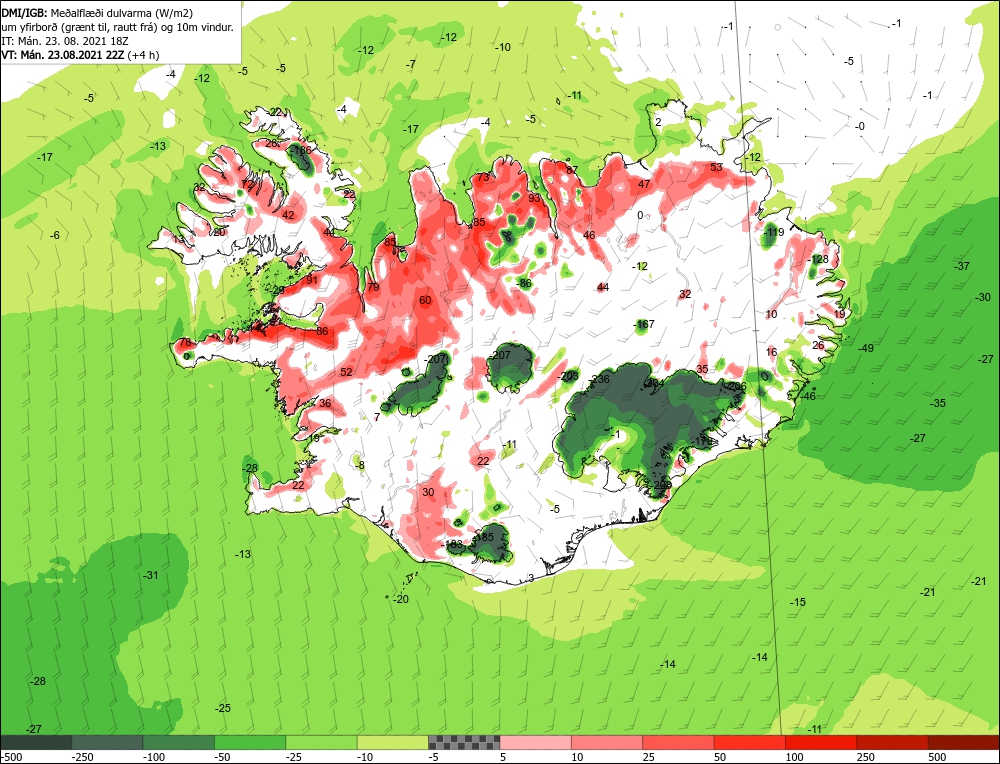Click the map value '52'

(x=346, y=372)
